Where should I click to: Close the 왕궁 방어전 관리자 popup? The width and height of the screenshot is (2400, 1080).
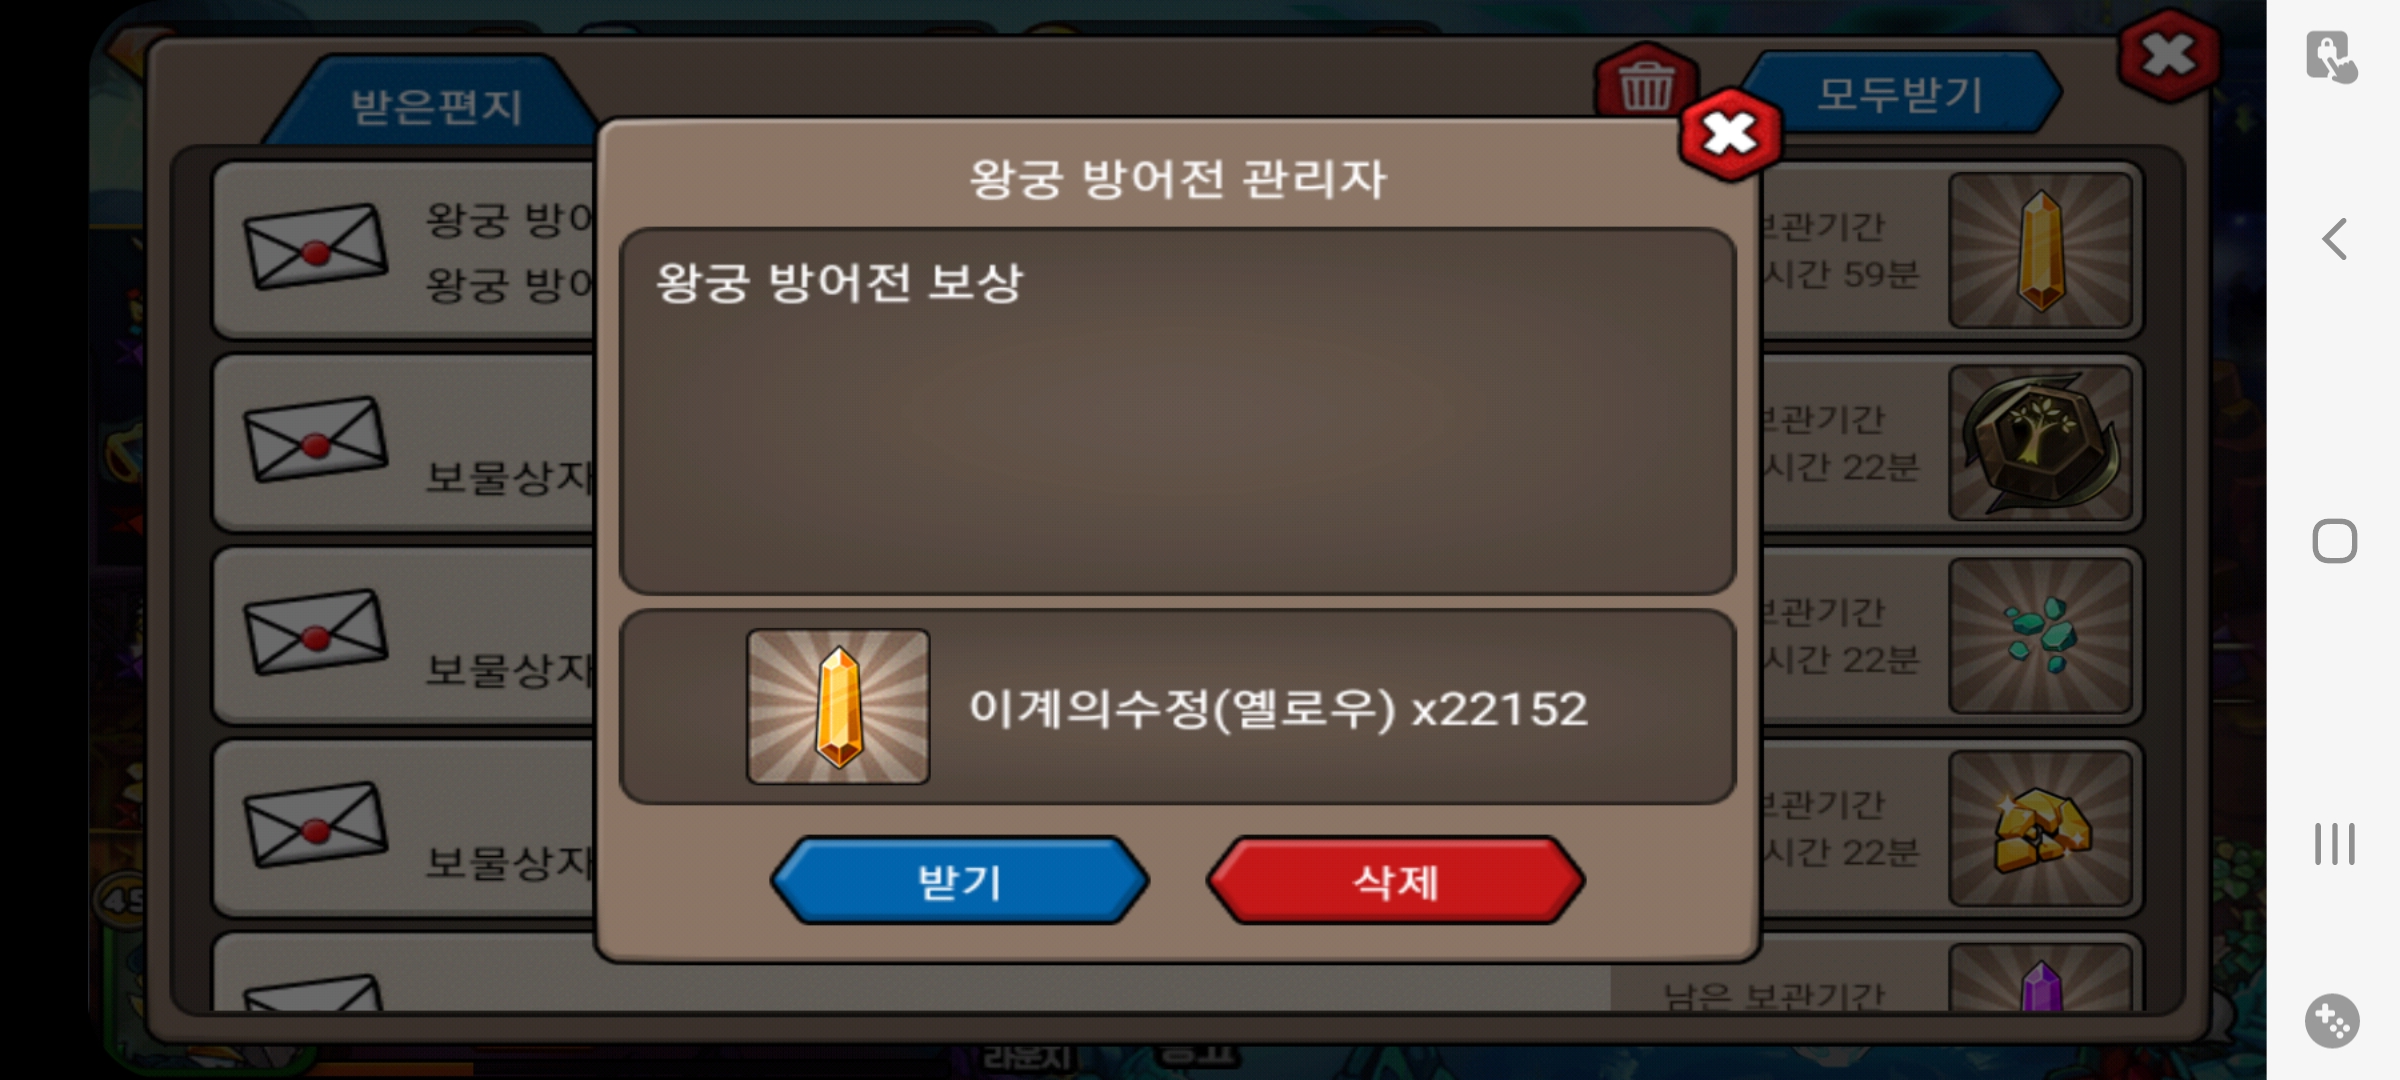point(1730,134)
